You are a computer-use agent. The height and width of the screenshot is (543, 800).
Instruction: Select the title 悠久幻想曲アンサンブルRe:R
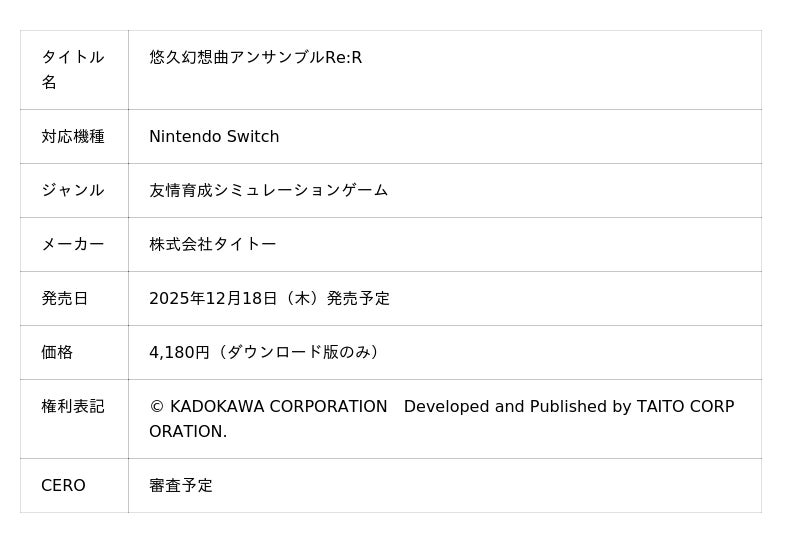coord(255,58)
